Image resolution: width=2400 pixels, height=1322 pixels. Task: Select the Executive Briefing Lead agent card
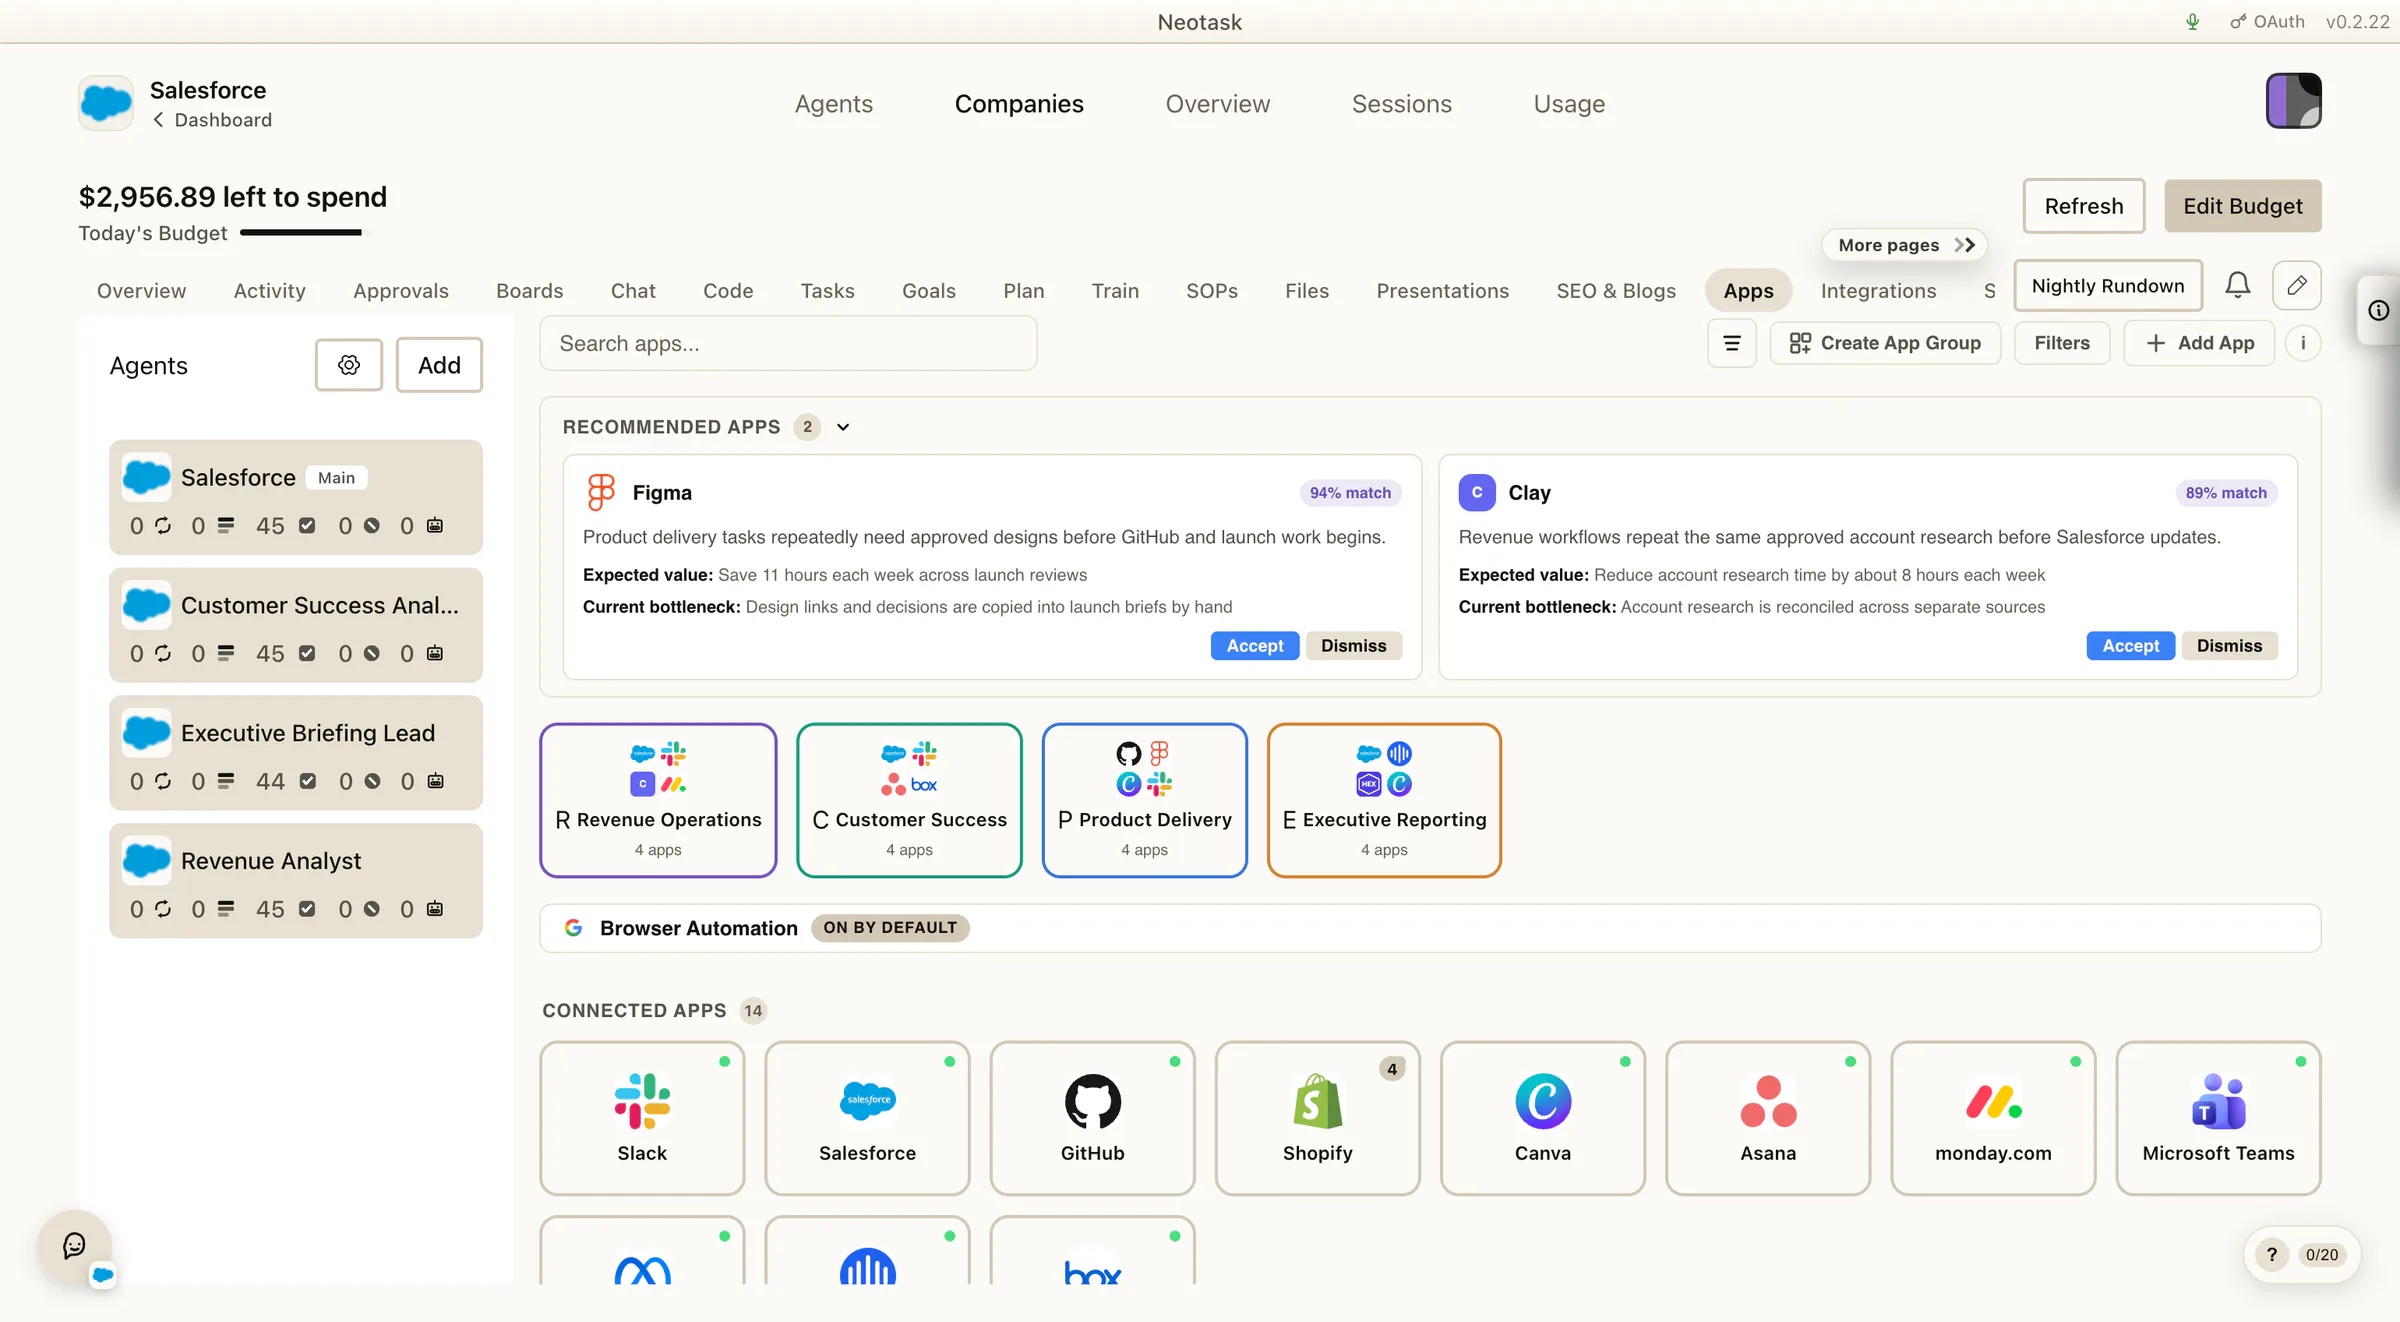click(x=296, y=753)
